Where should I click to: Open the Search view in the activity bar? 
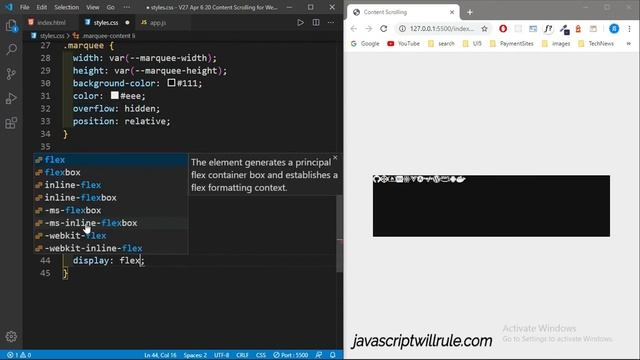coord(11,50)
